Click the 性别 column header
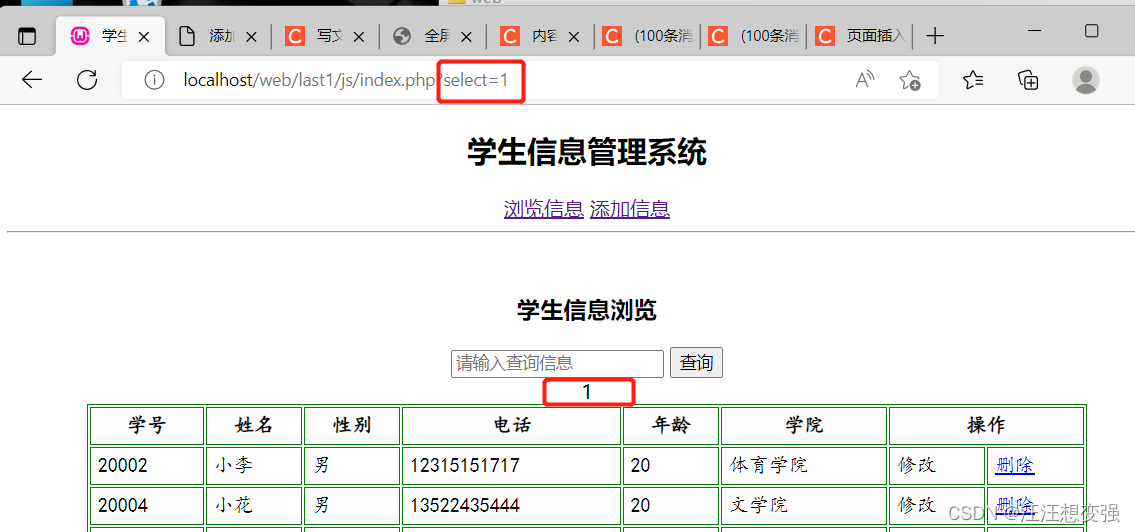The width and height of the screenshot is (1135, 532). click(x=353, y=426)
